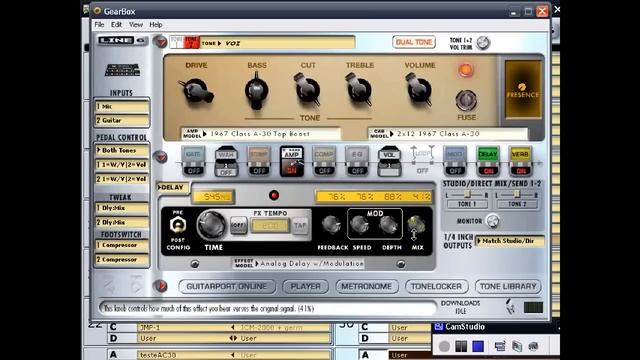Viewport: 640px width, 360px height.
Task: Click the red arrow beside the effects chain
Action: click(x=160, y=157)
